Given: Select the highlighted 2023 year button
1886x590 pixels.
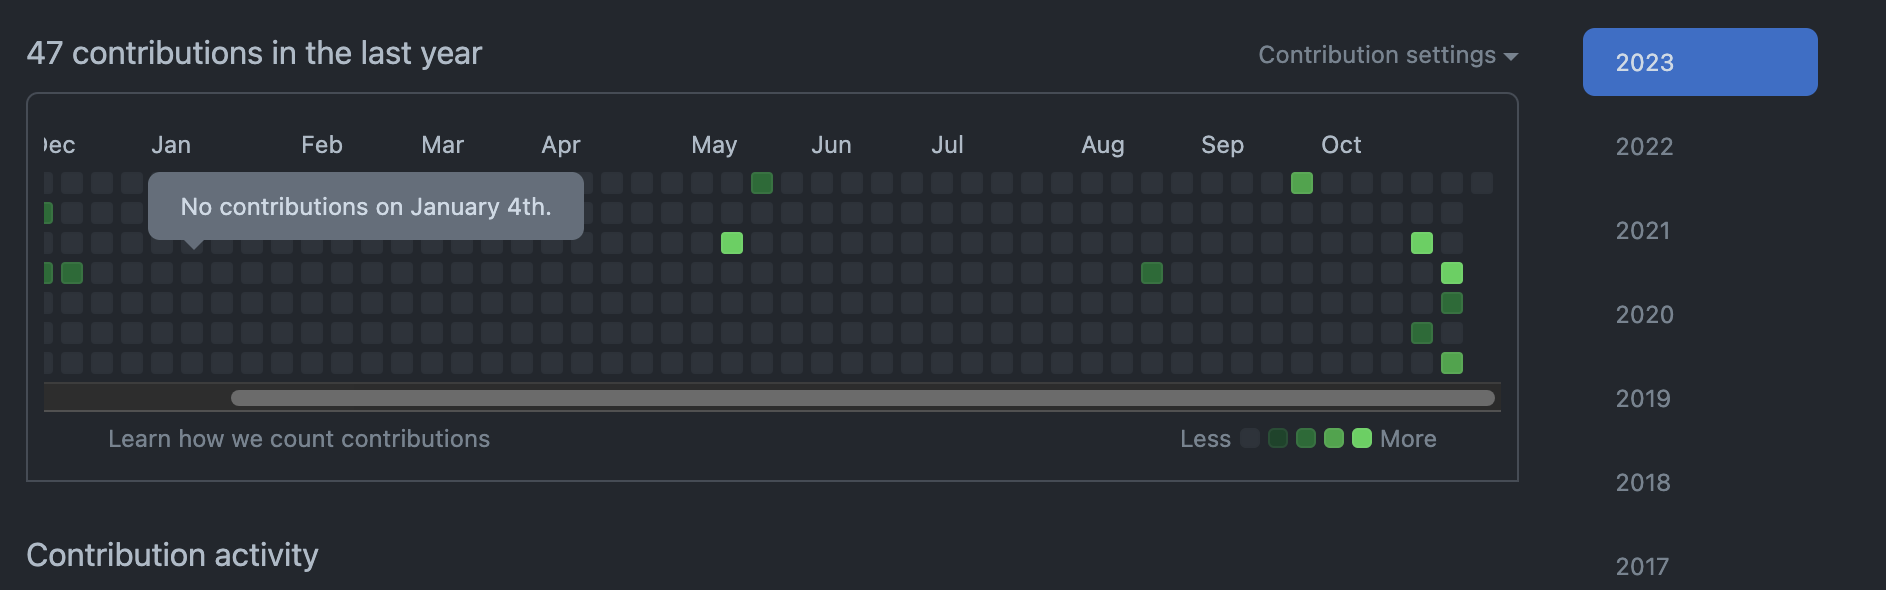Looking at the screenshot, I should [1699, 62].
